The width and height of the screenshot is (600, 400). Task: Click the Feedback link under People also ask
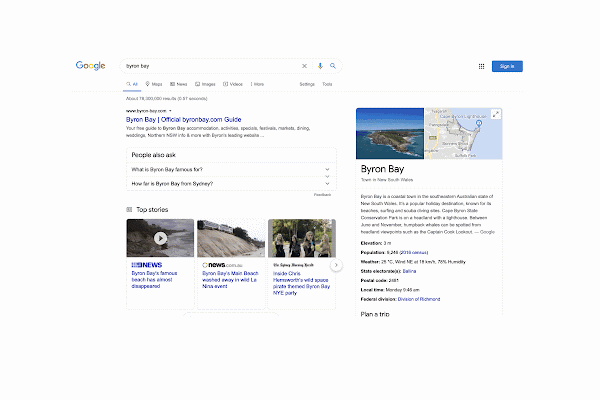322,195
